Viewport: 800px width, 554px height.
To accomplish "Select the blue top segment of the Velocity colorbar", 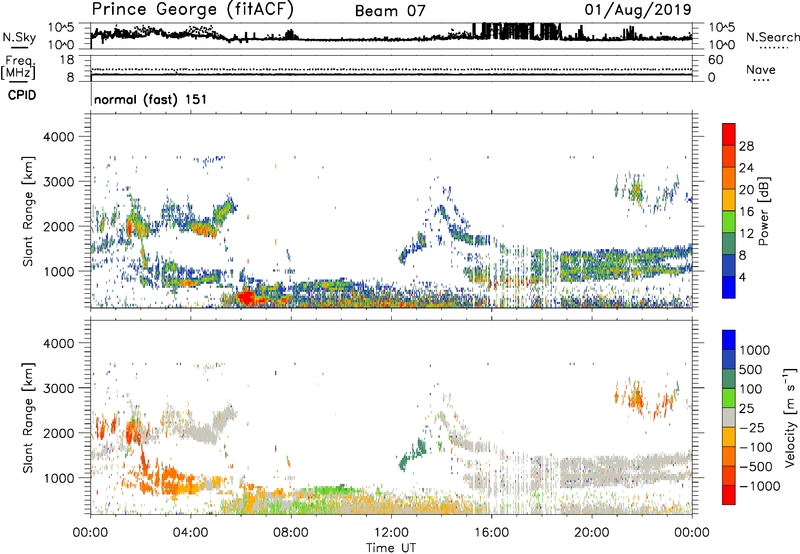I will point(729,340).
